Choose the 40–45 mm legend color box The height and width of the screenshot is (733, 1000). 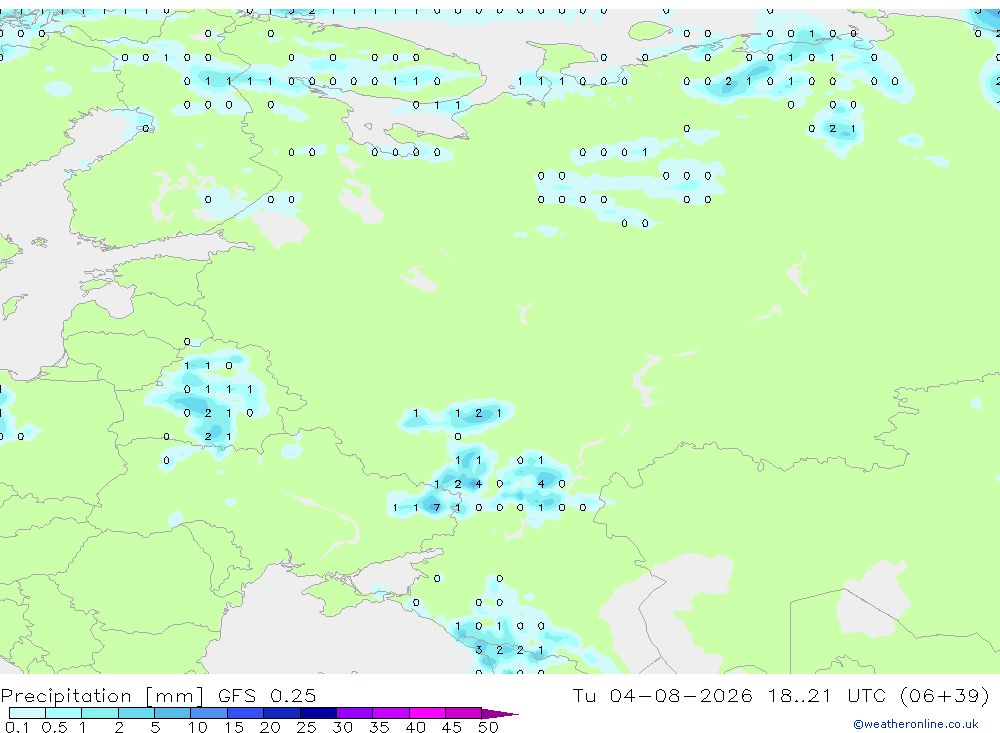click(427, 713)
